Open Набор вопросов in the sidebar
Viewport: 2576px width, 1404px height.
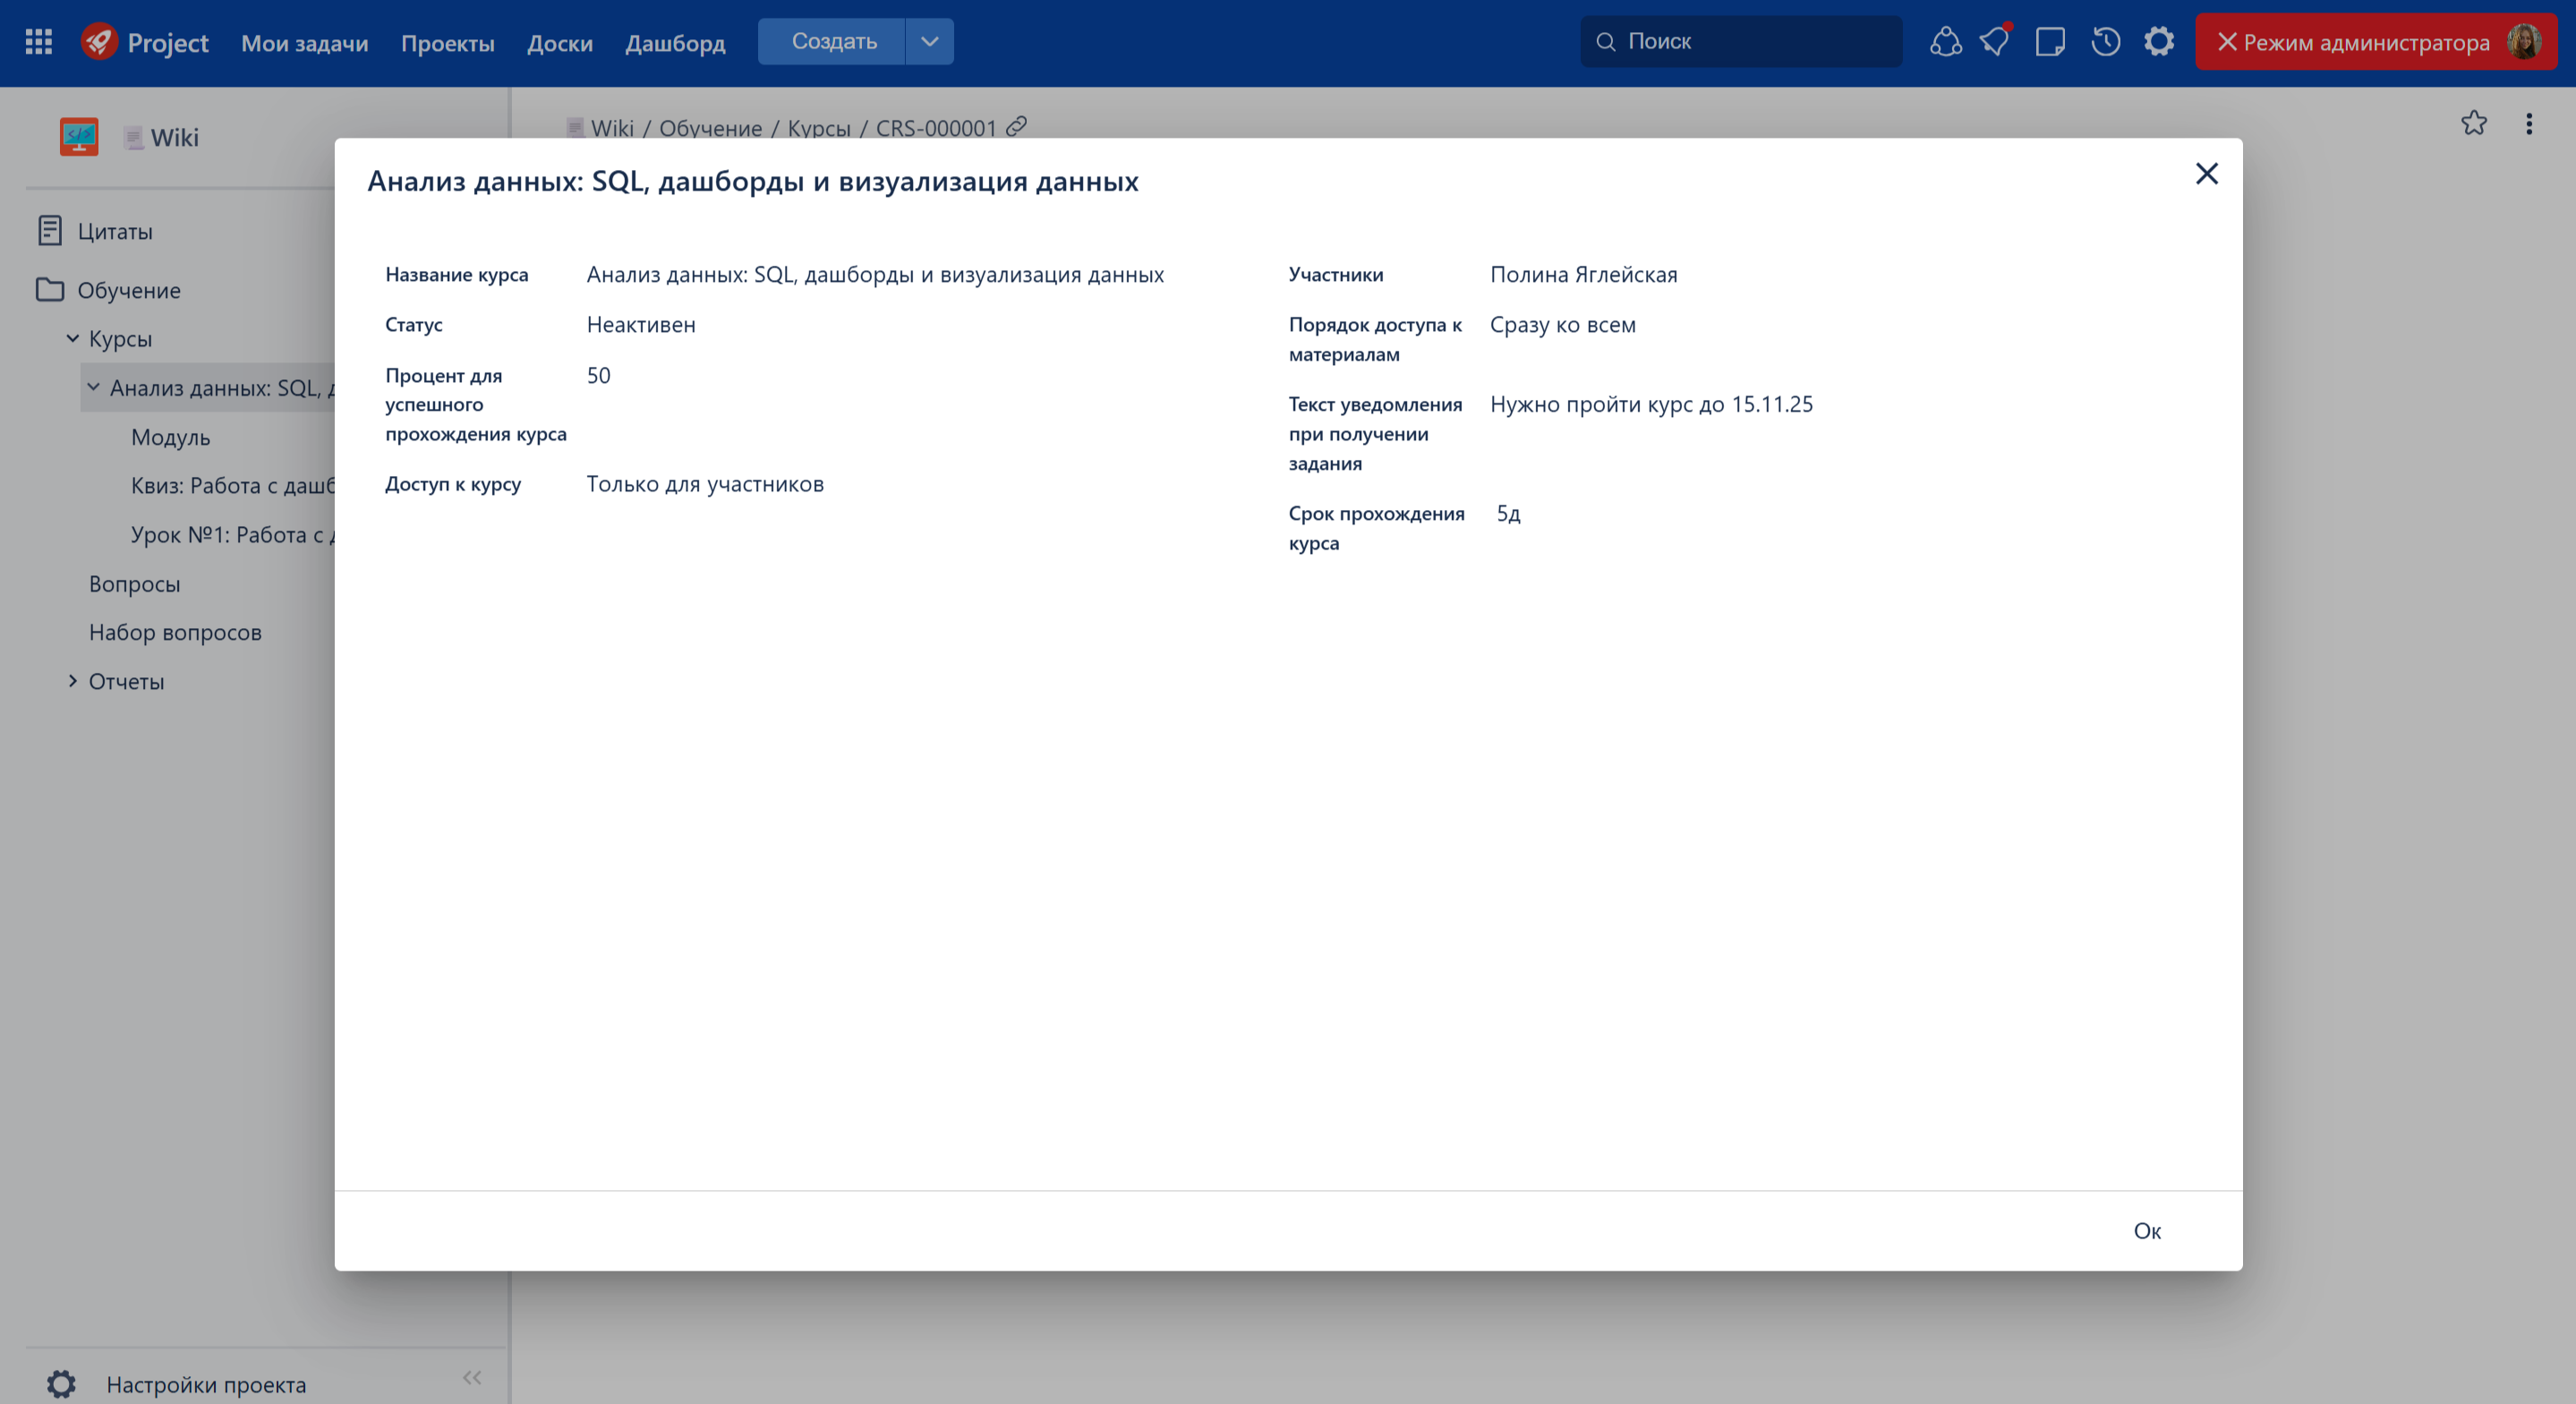point(175,633)
